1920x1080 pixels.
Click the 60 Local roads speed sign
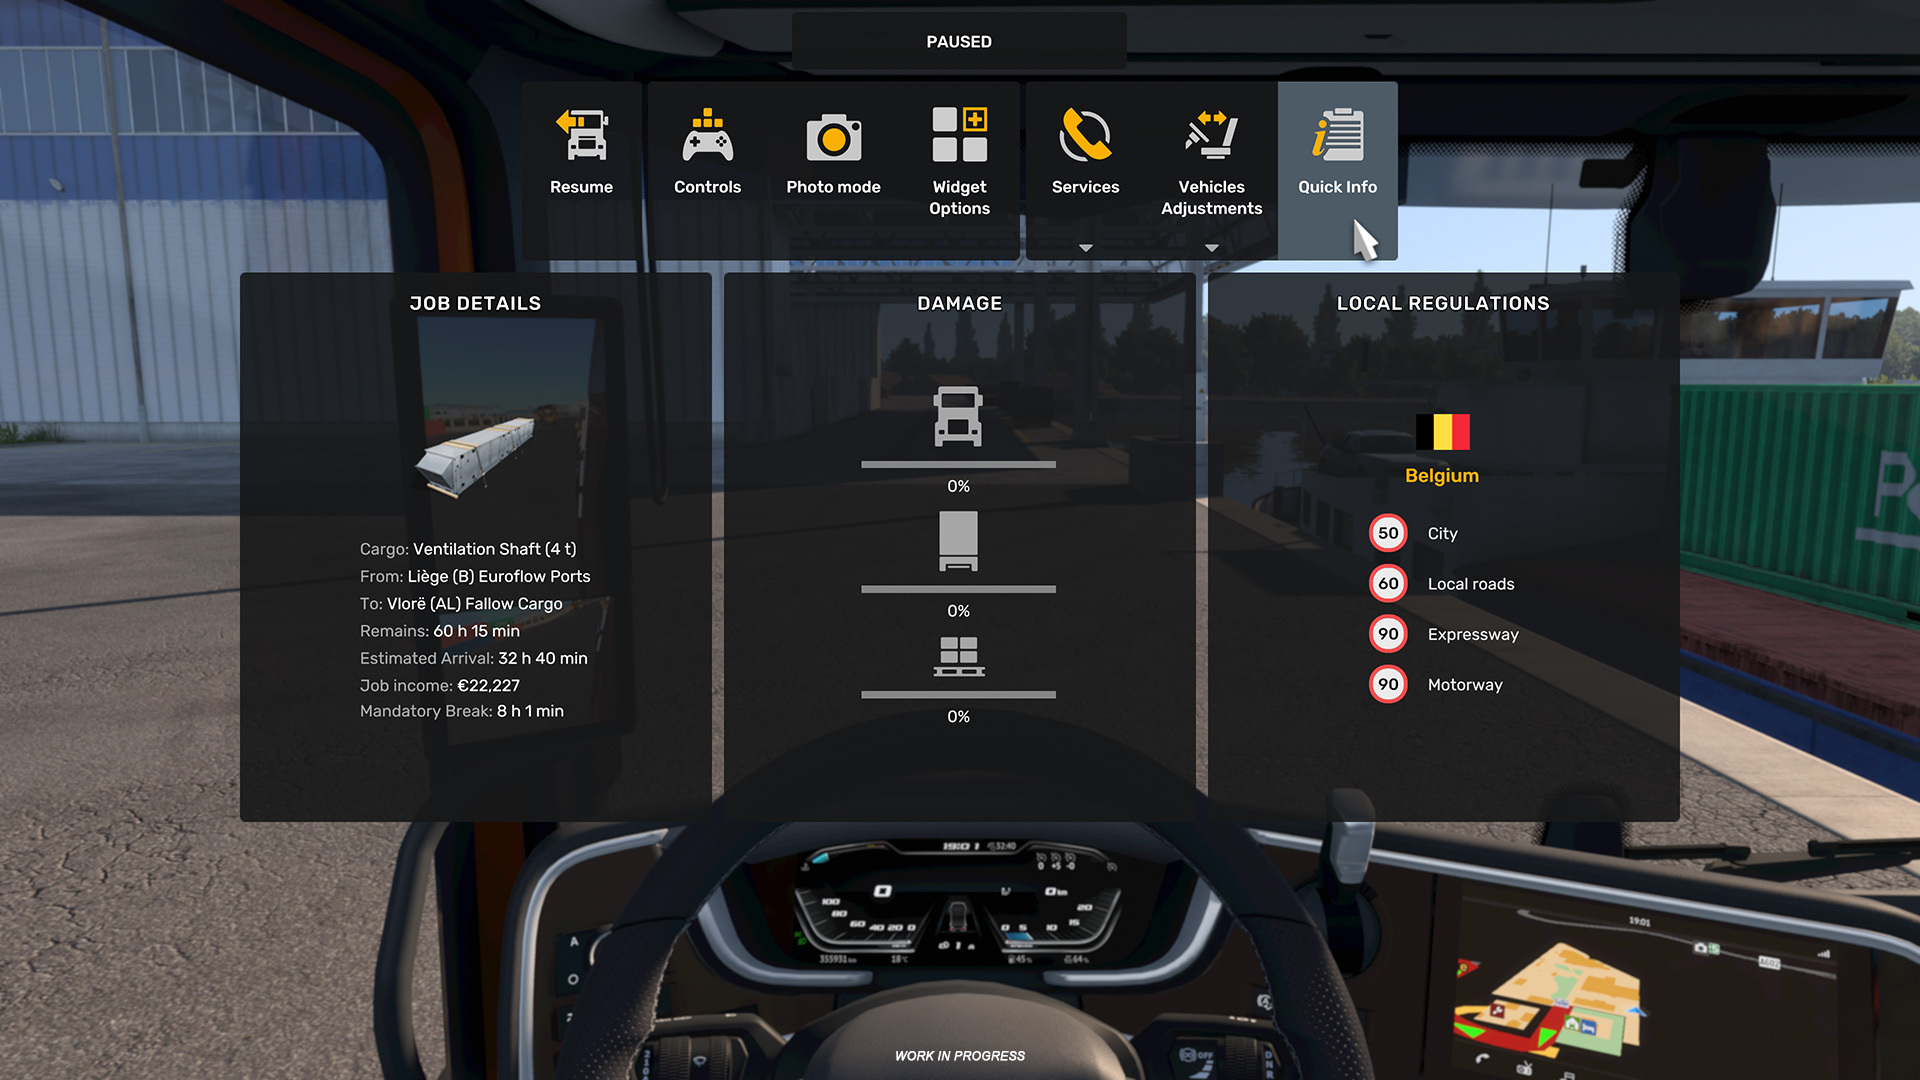point(1388,583)
